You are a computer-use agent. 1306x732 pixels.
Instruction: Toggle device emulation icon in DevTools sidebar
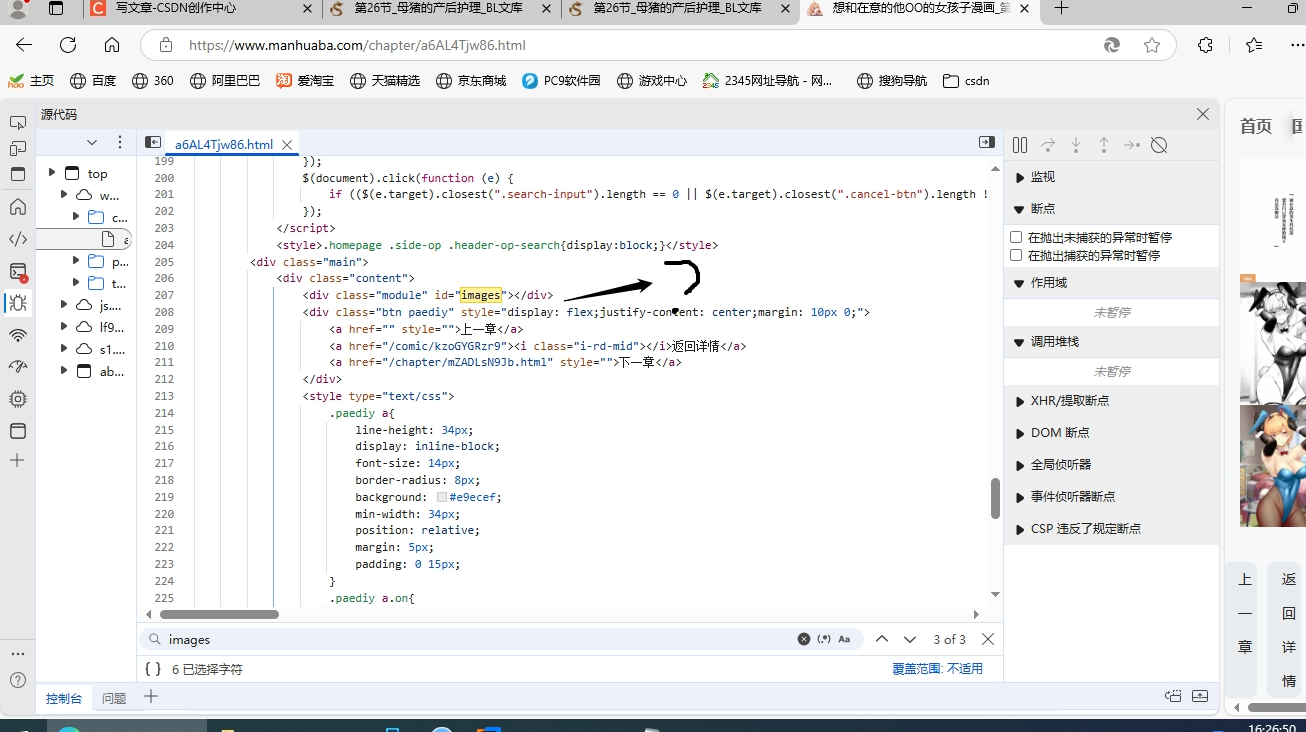click(18, 148)
